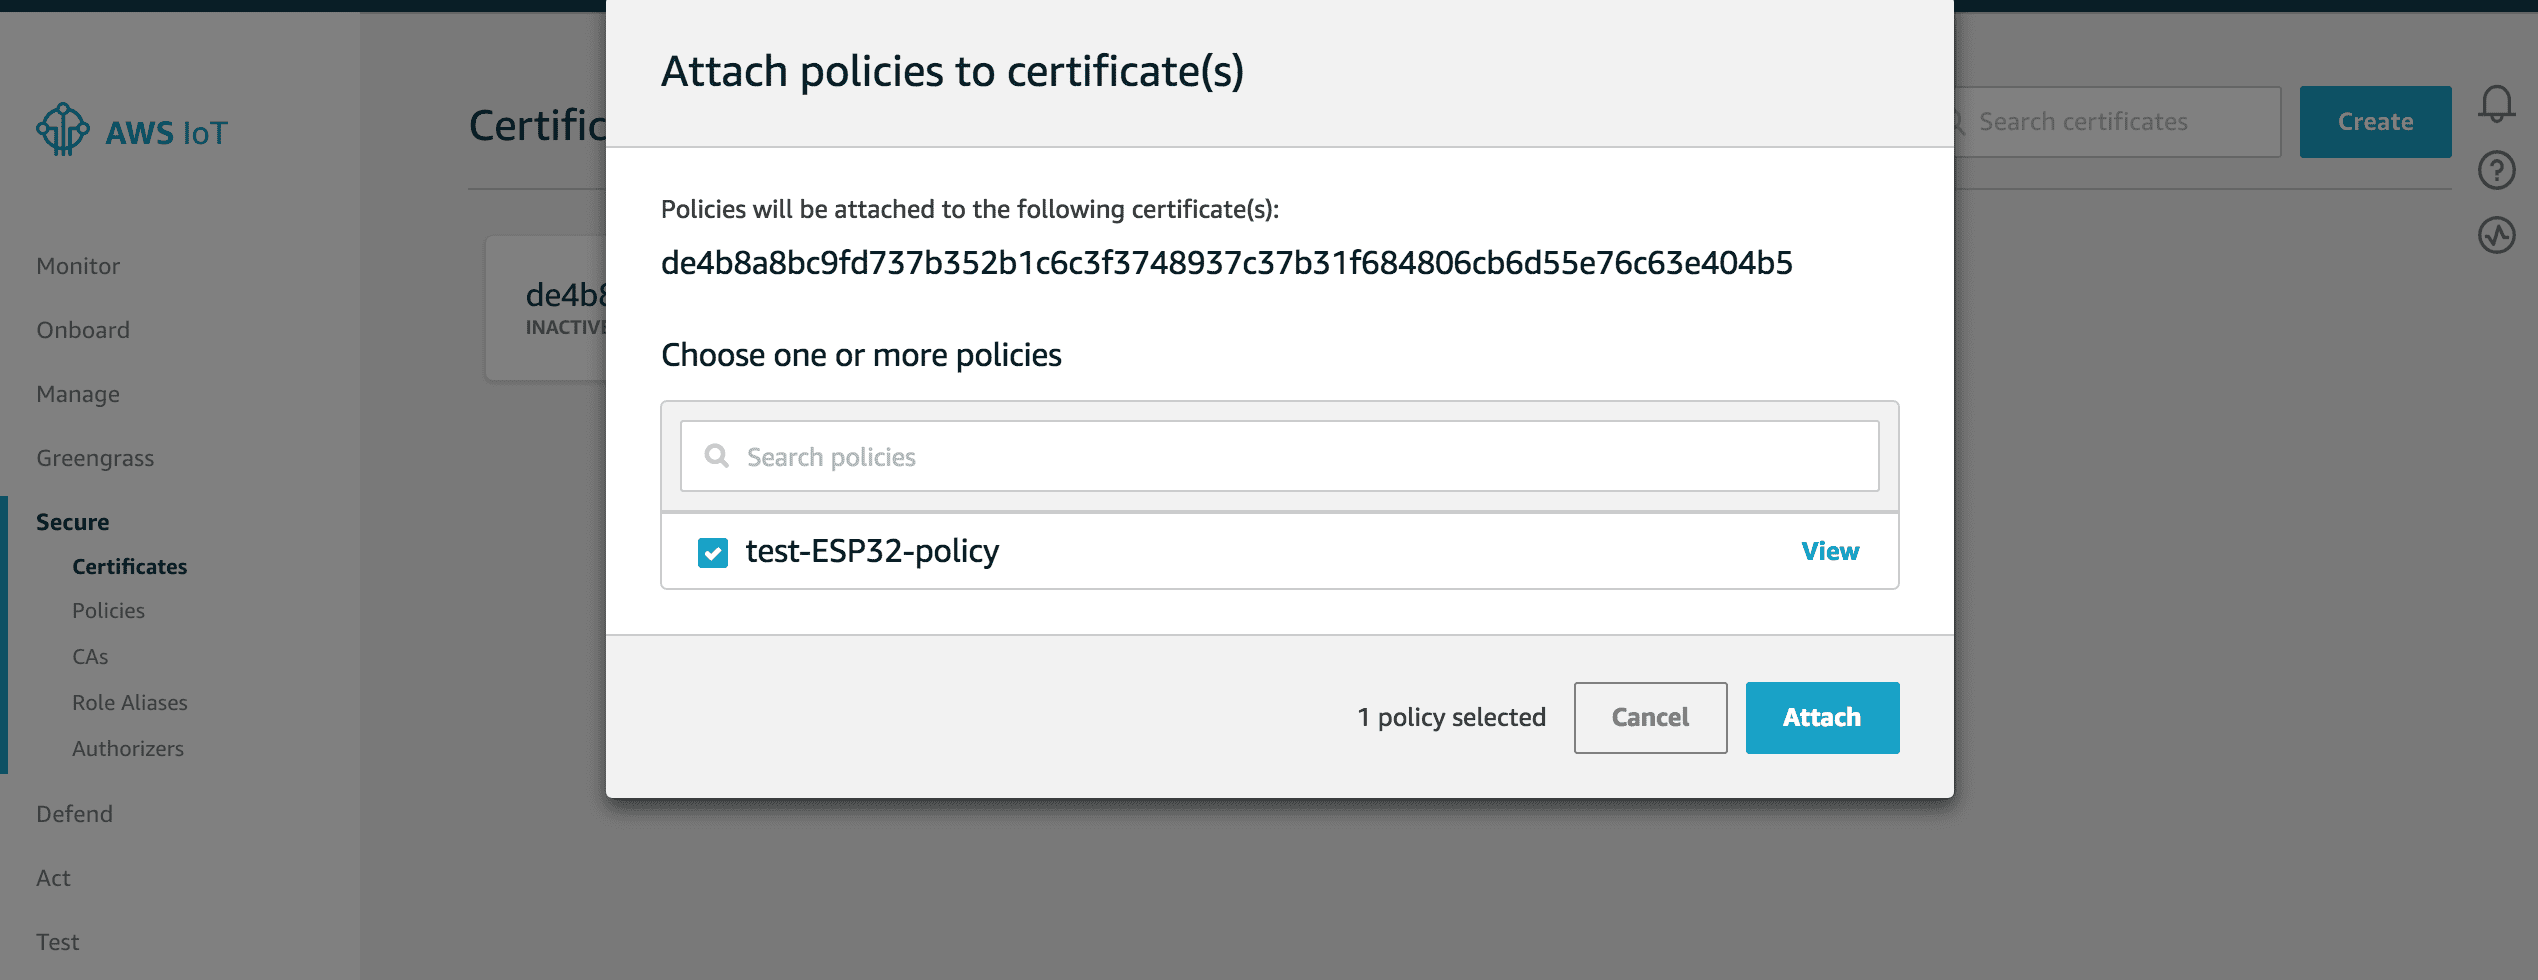Image resolution: width=2538 pixels, height=980 pixels.
Task: Collapse the Secure section in sidebar
Action: click(71, 521)
